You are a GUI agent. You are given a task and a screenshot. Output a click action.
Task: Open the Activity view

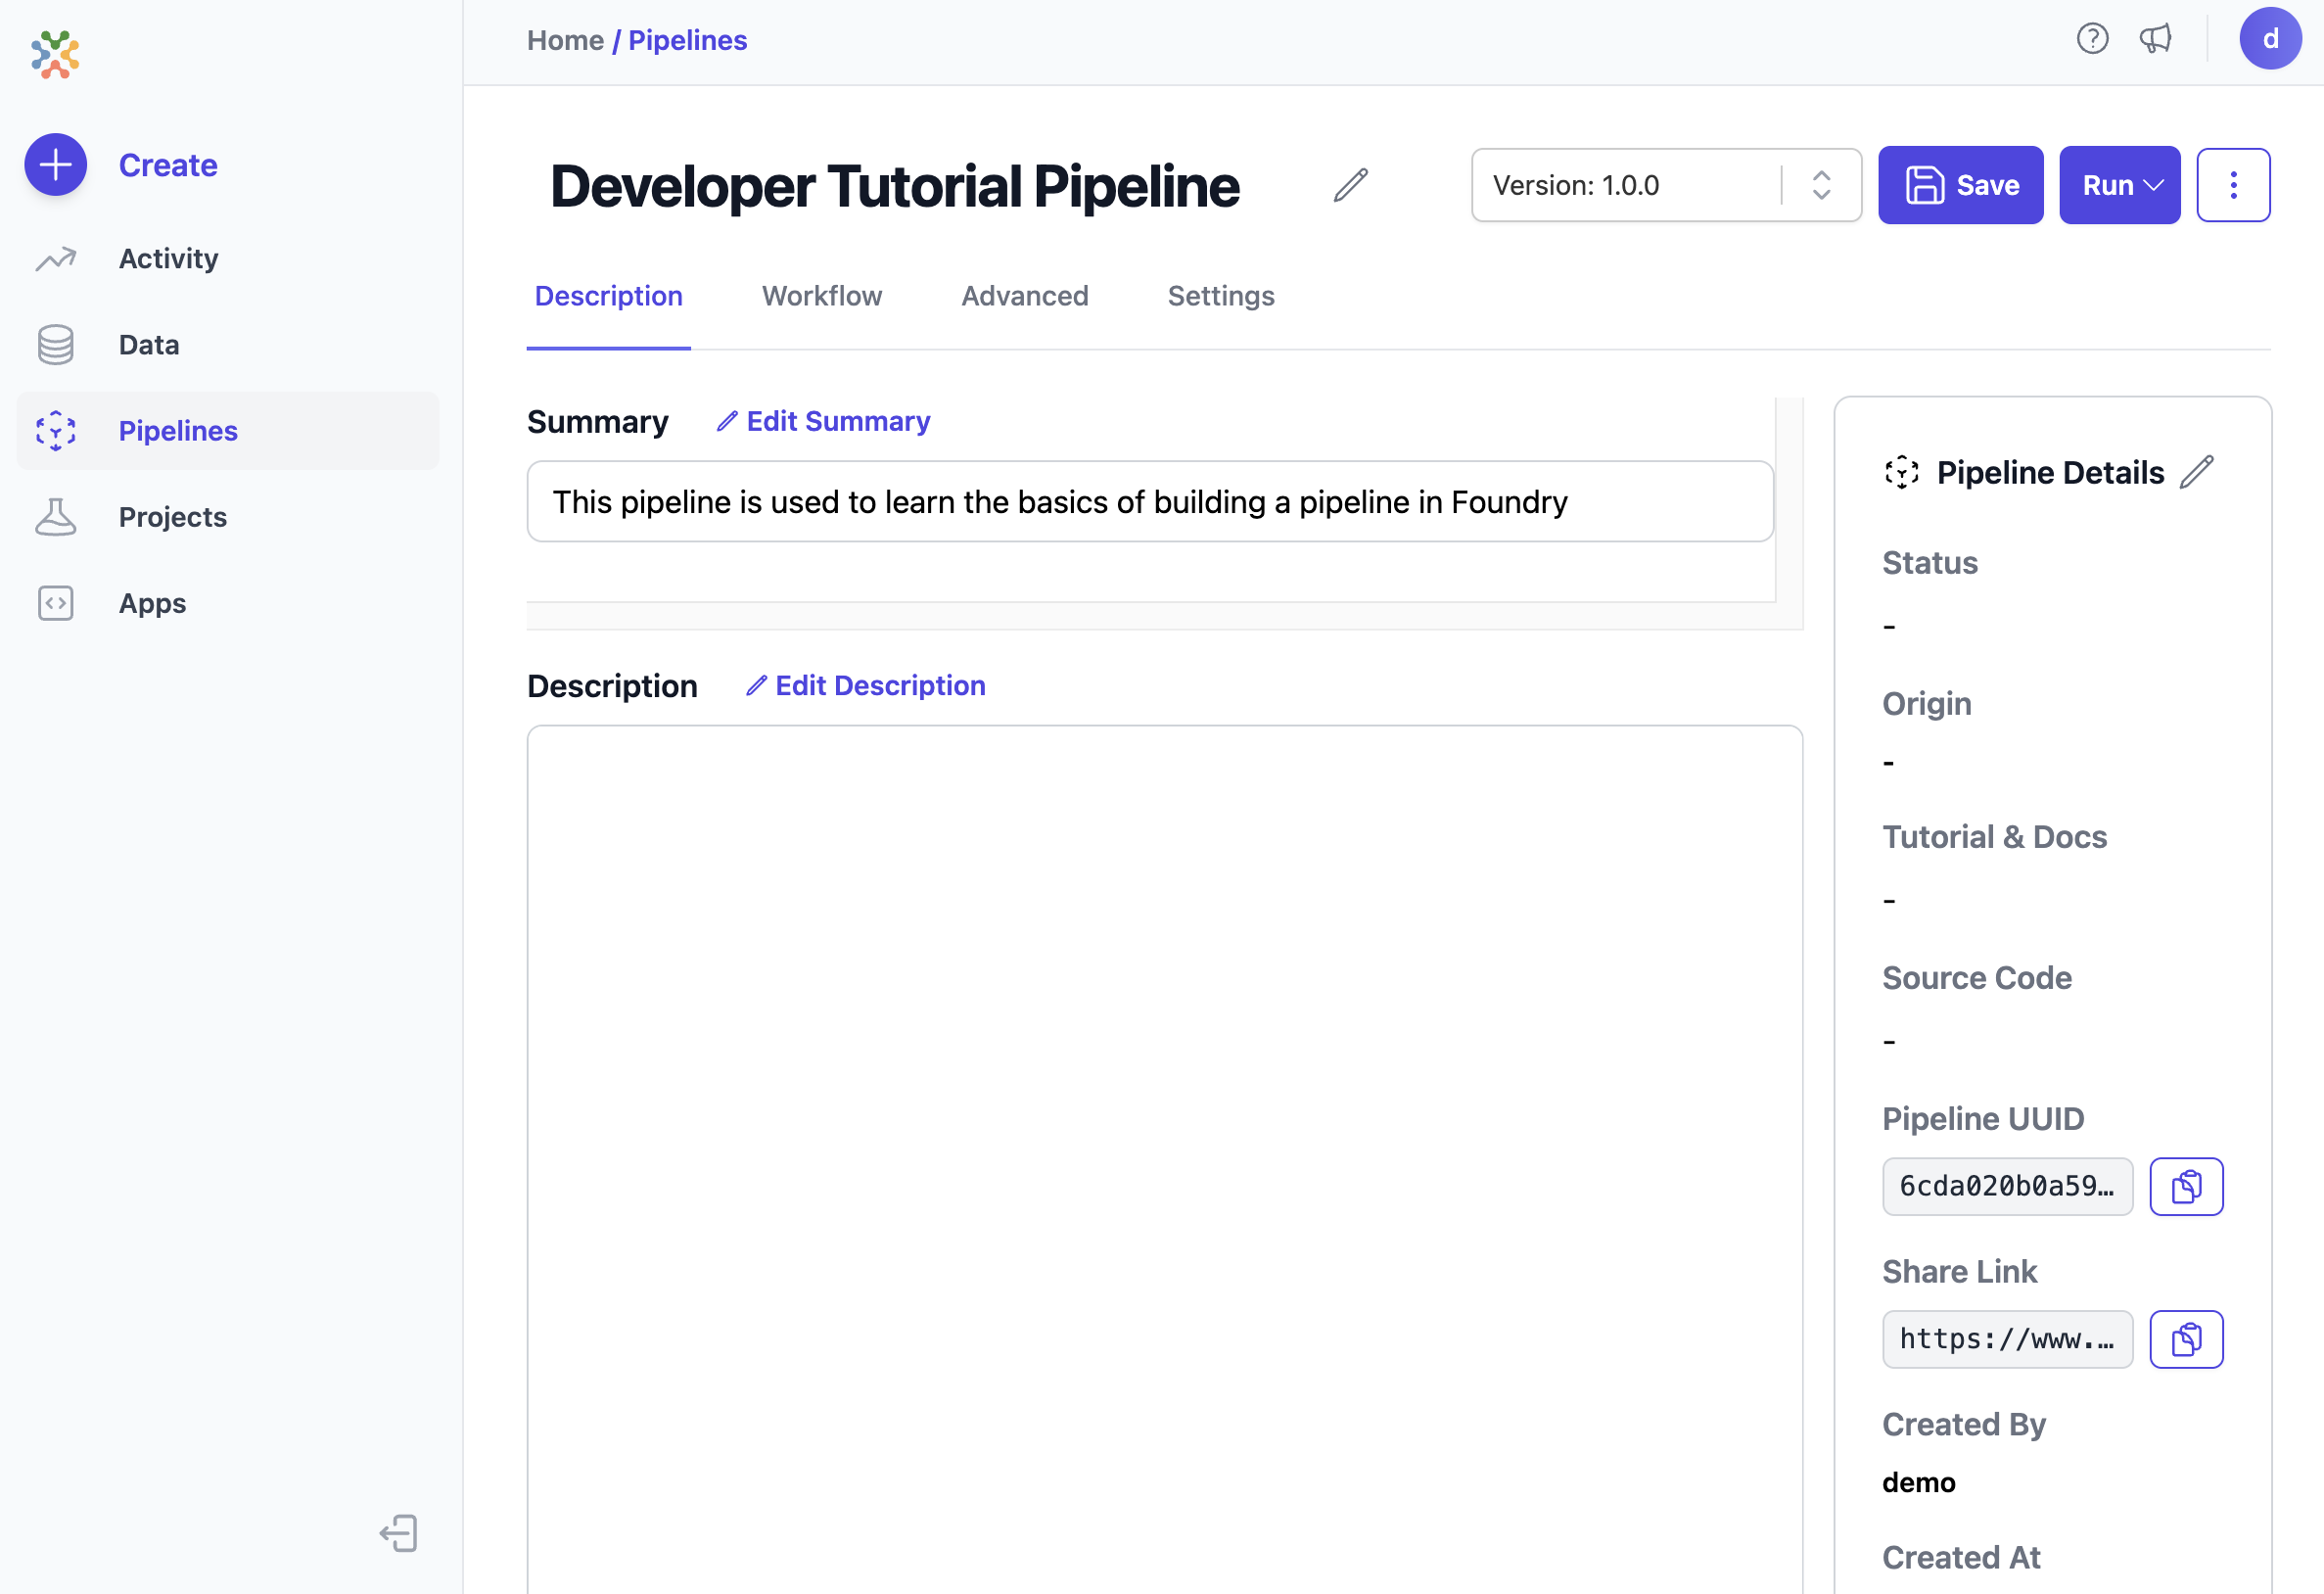pos(168,258)
